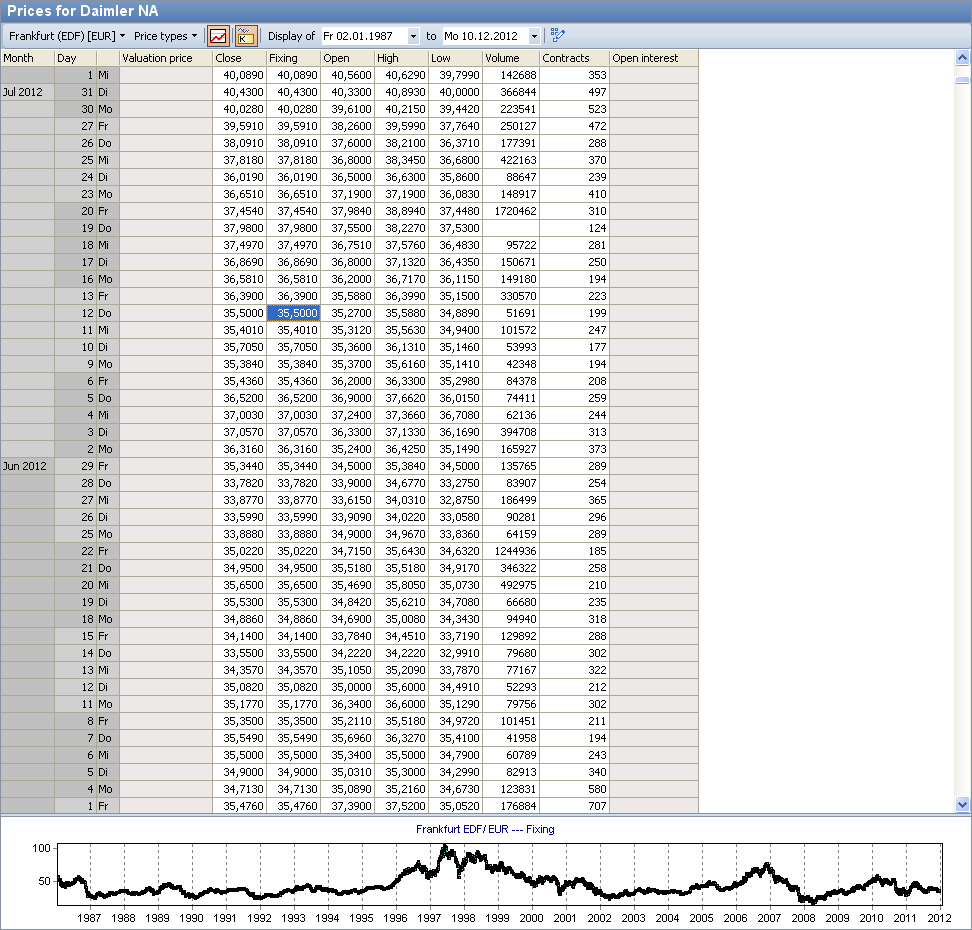This screenshot has height=930, width=972.
Task: Click the scroll down arrow of table
Action: (x=962, y=804)
